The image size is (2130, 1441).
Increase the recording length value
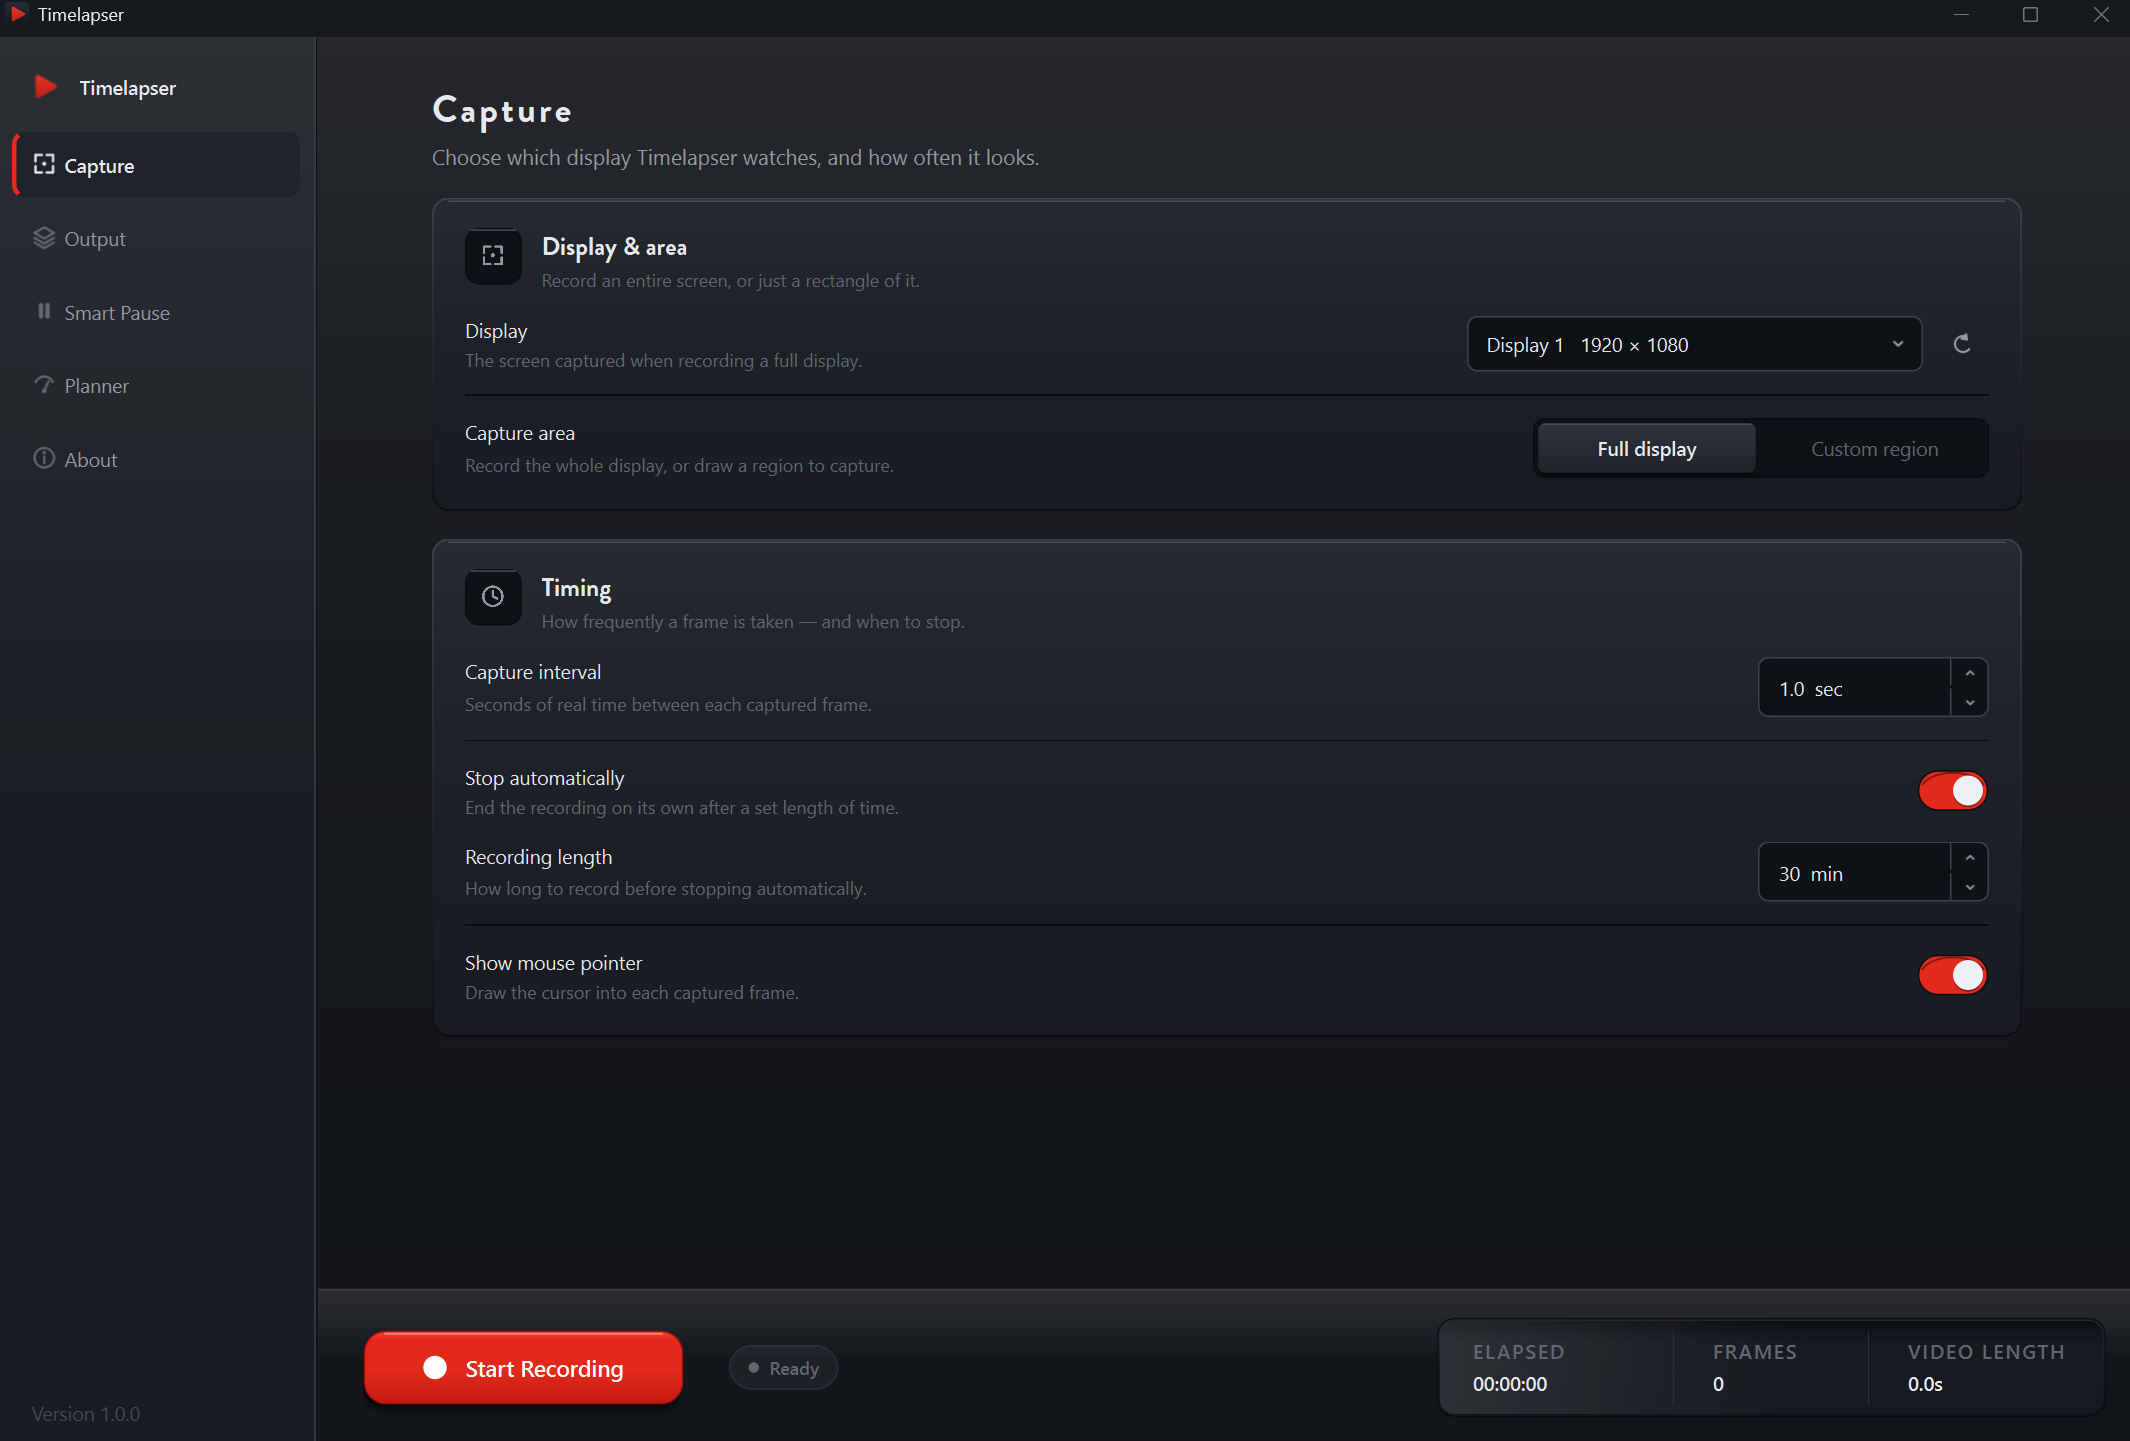[x=1970, y=858]
